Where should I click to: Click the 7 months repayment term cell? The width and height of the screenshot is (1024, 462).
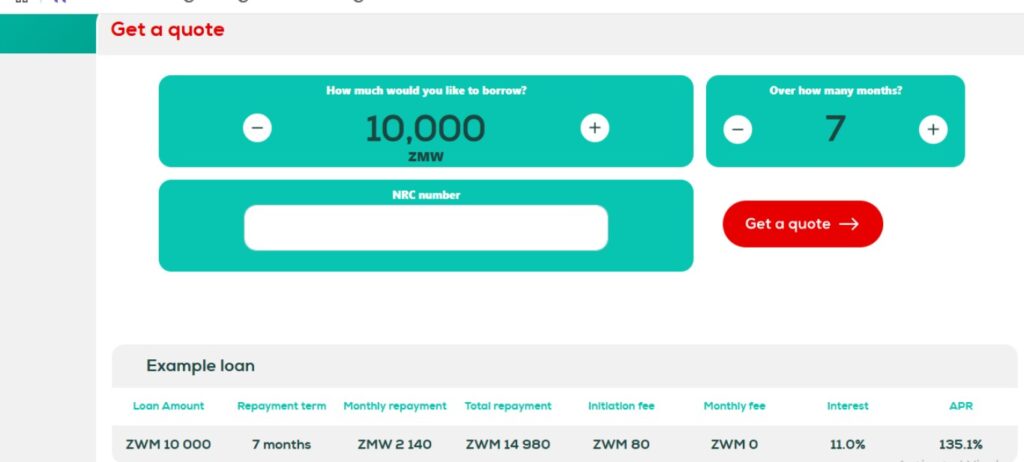point(281,444)
